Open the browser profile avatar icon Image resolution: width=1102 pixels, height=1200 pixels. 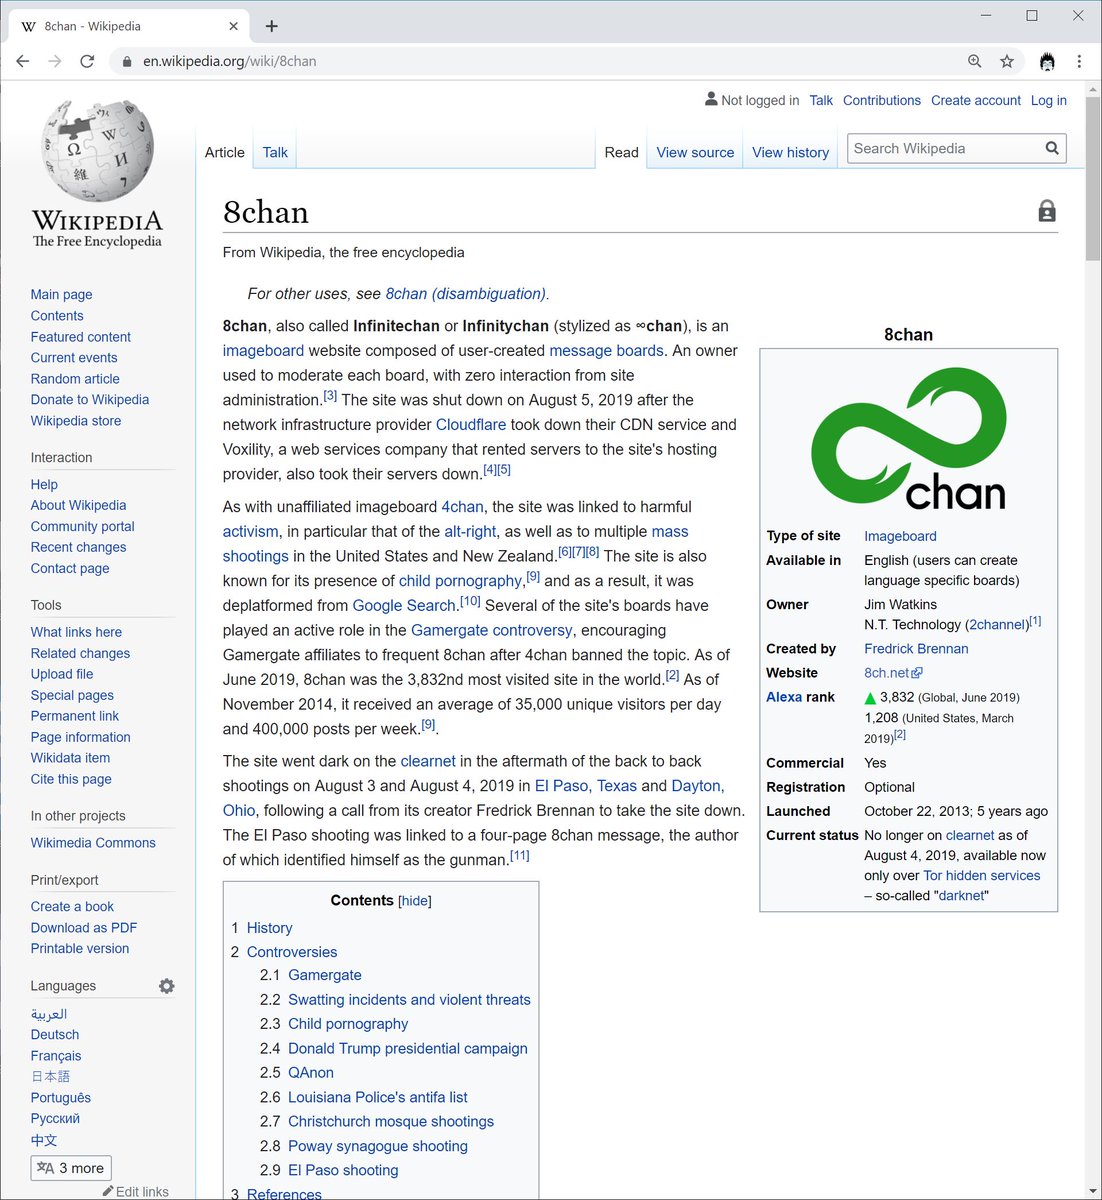point(1047,61)
